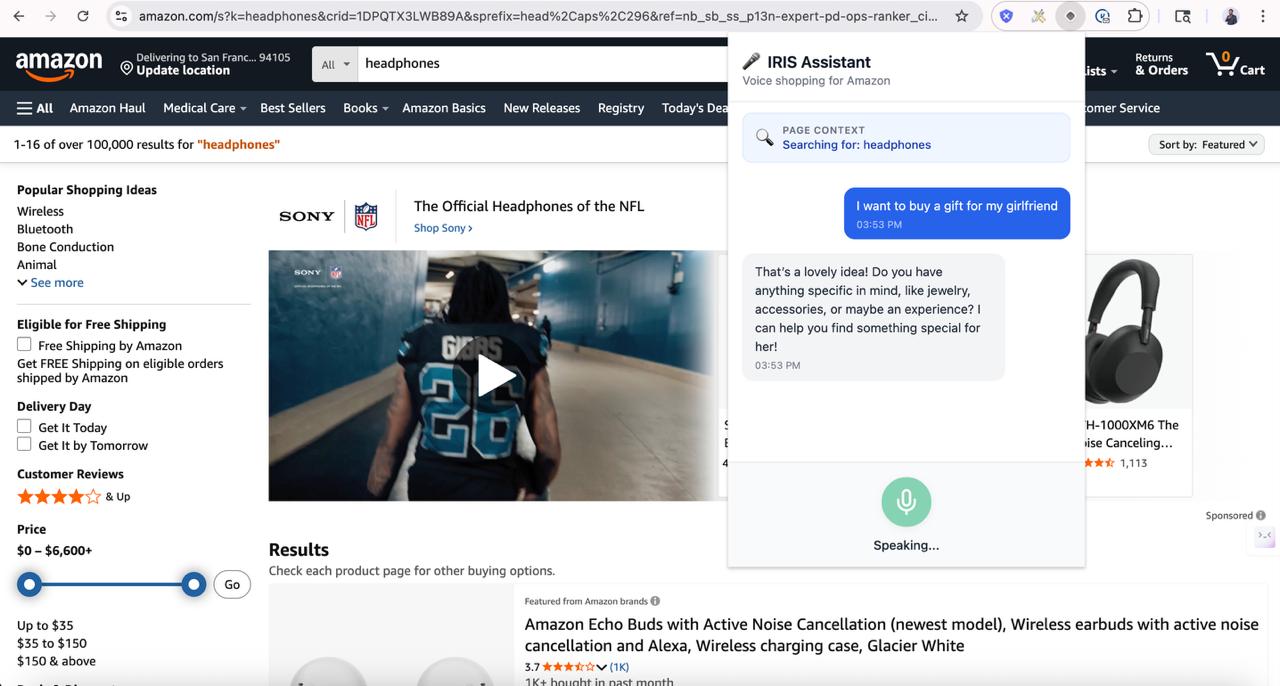Click the Featured from Amazon brands info icon

tap(655, 601)
